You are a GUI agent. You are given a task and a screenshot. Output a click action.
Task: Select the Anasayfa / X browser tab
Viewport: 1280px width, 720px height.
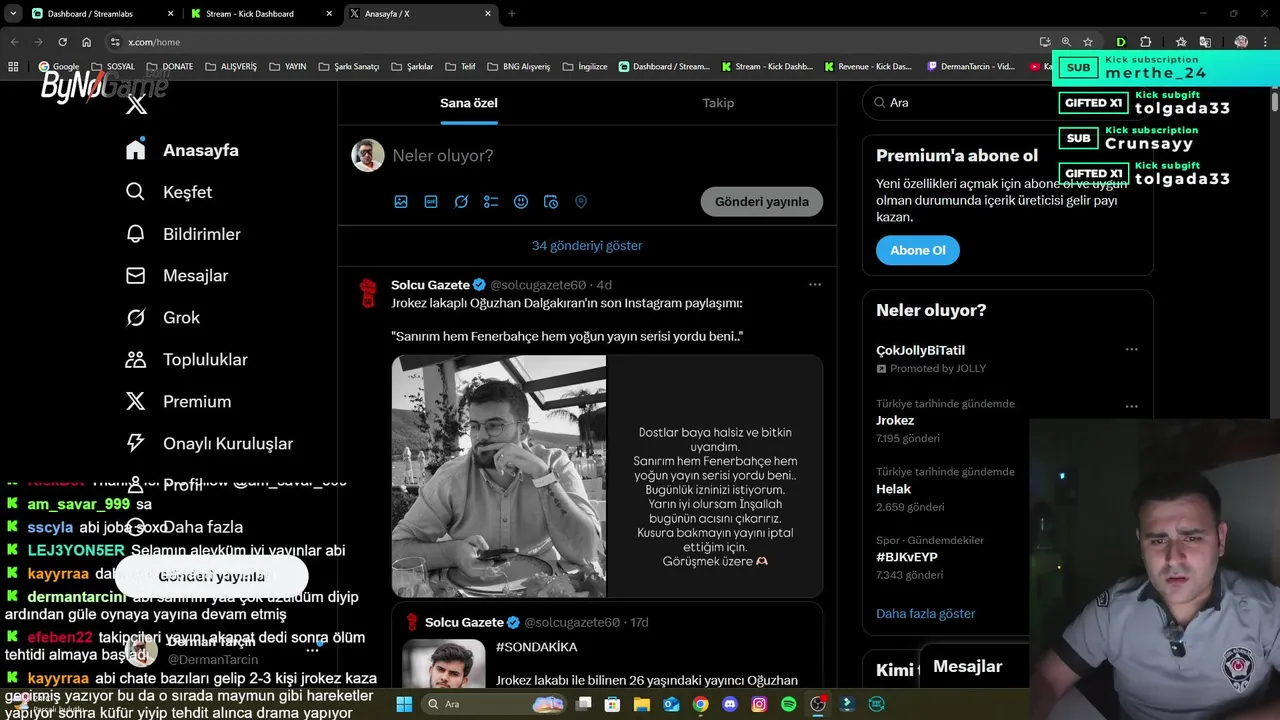pyautogui.click(x=420, y=14)
